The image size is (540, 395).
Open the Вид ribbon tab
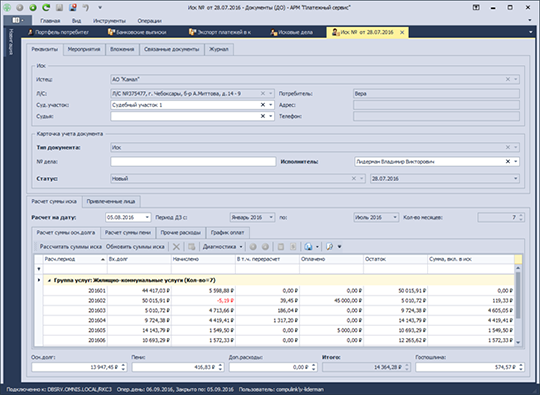pyautogui.click(x=76, y=21)
